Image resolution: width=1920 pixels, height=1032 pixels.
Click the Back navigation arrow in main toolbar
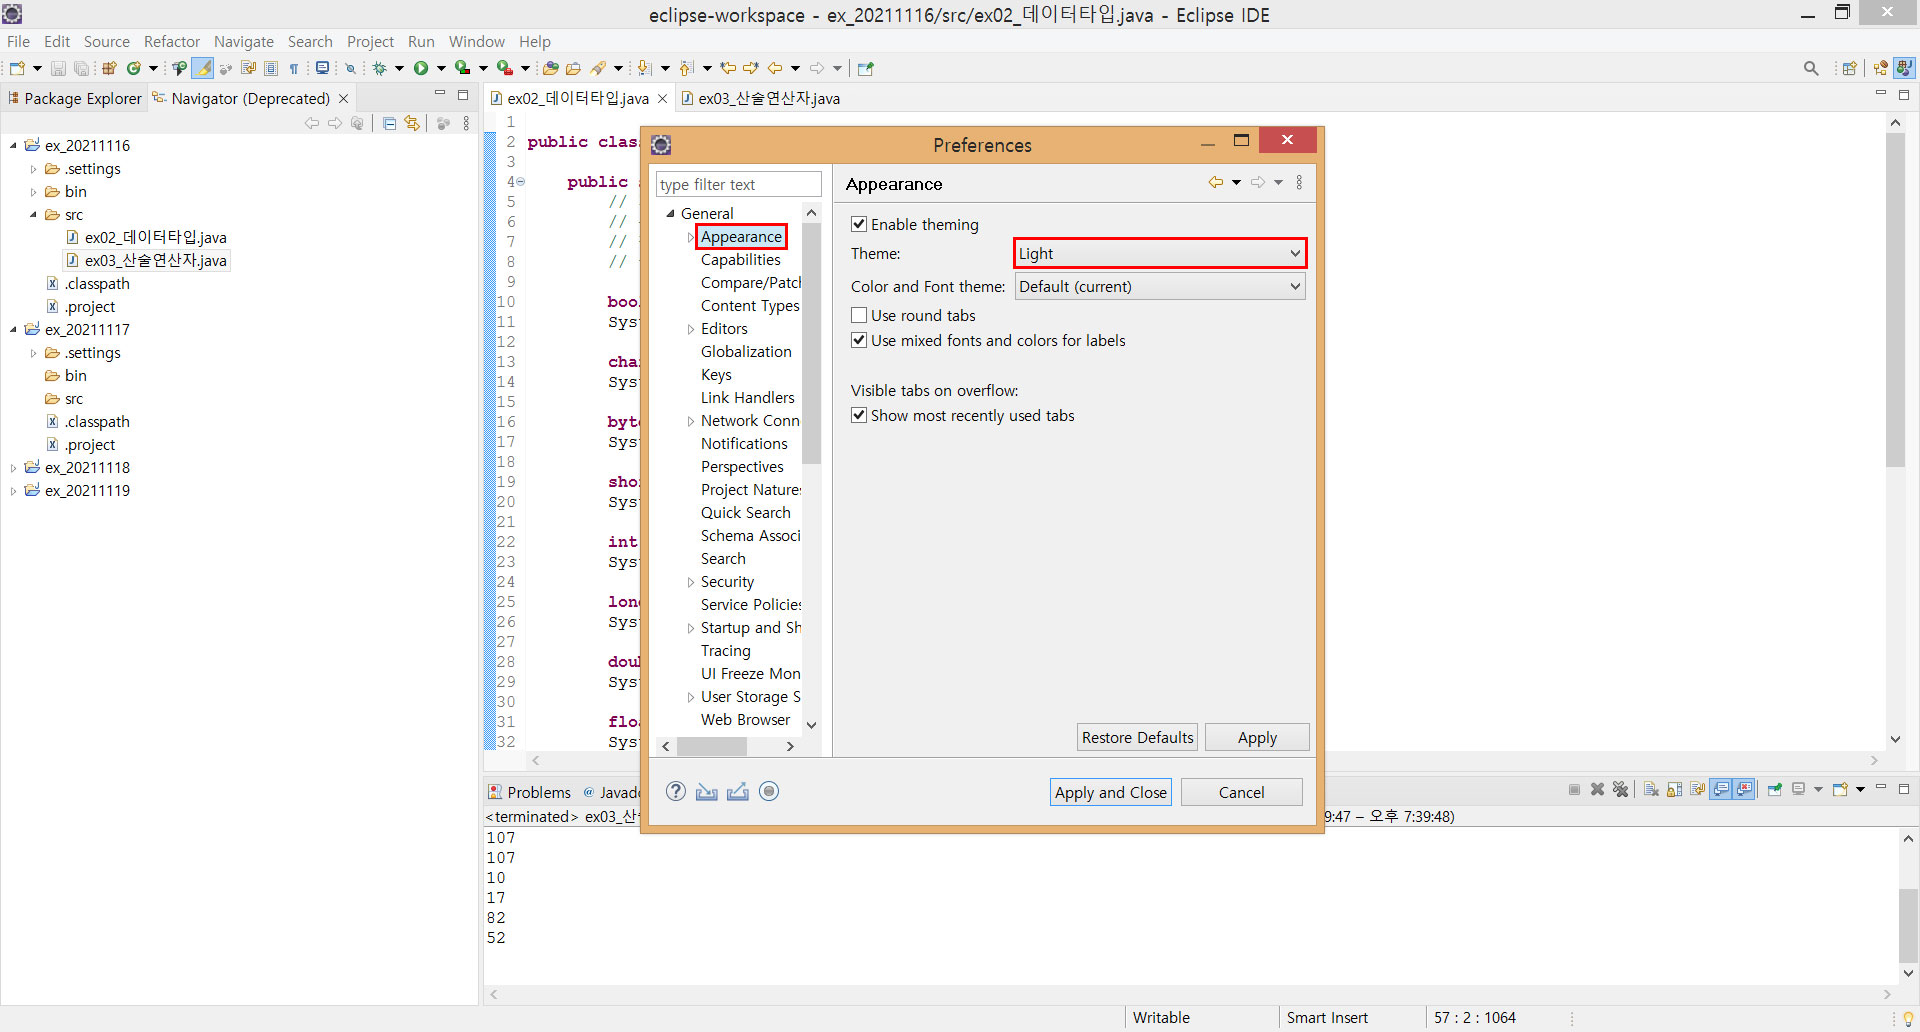coord(775,68)
